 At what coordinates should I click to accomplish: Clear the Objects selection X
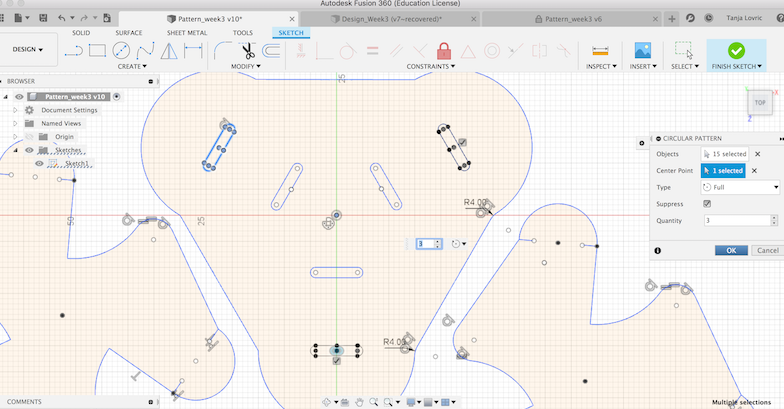point(758,154)
